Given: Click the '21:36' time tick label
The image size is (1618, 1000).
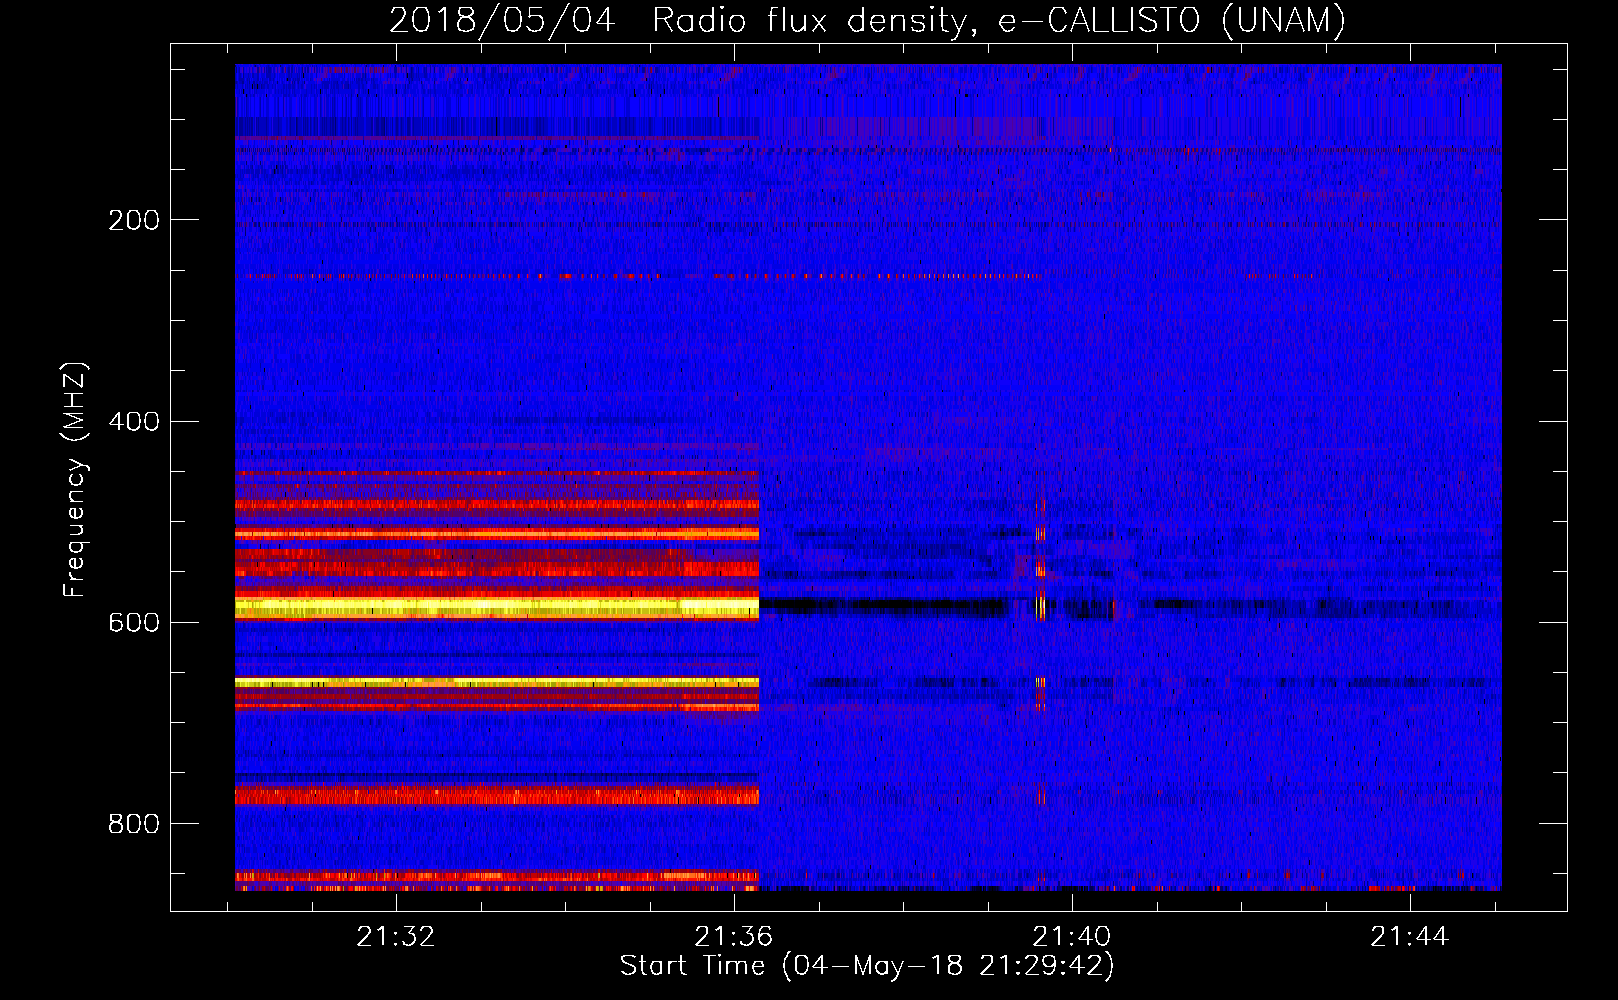Looking at the screenshot, I should click(x=734, y=937).
